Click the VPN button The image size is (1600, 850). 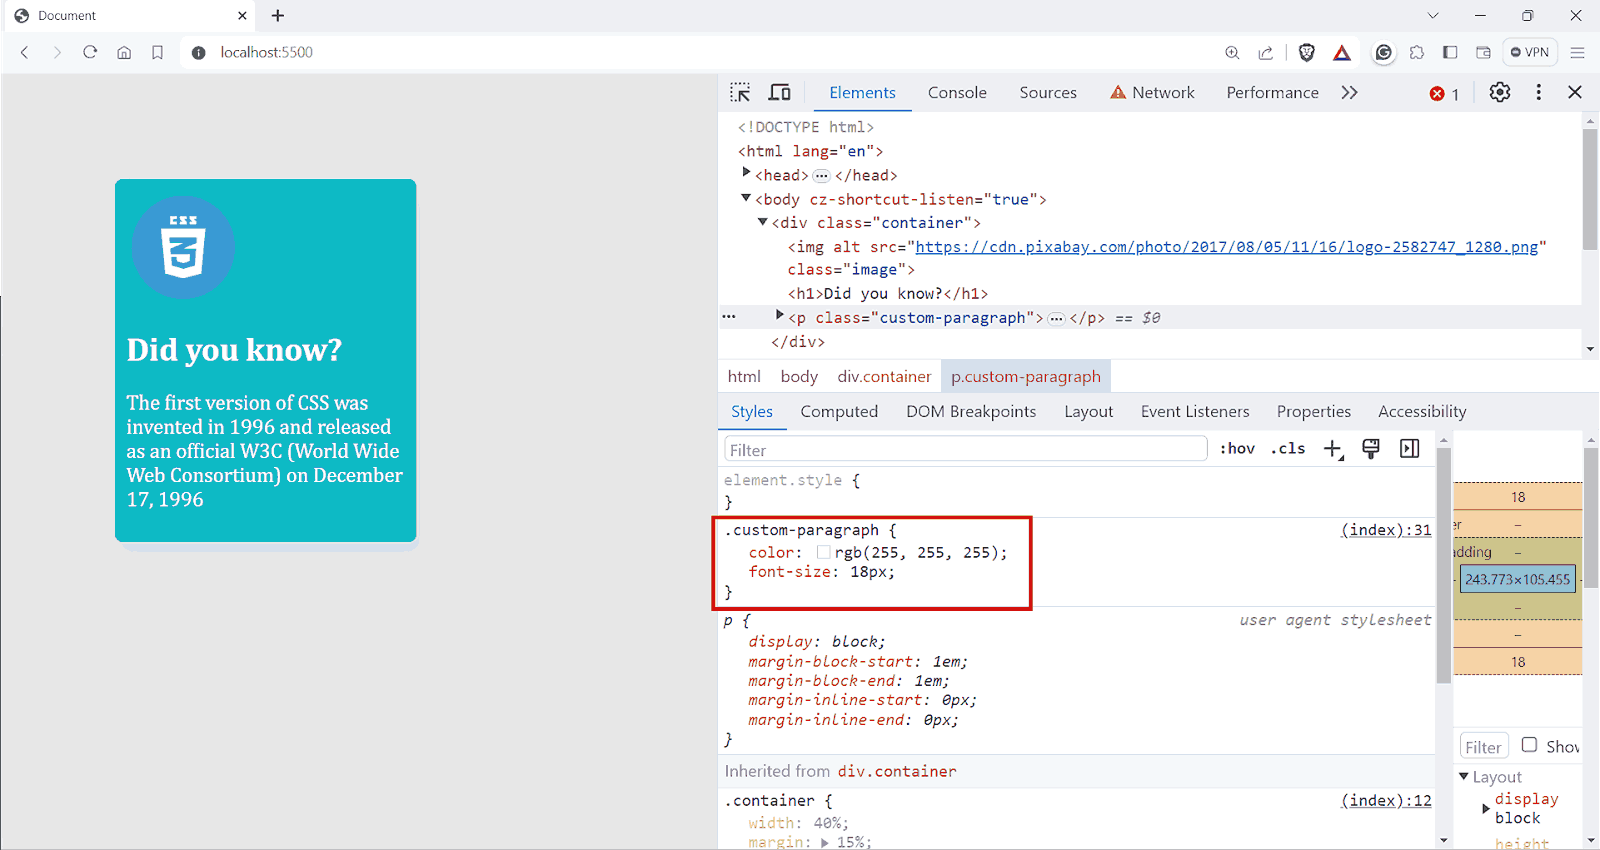1530,52
